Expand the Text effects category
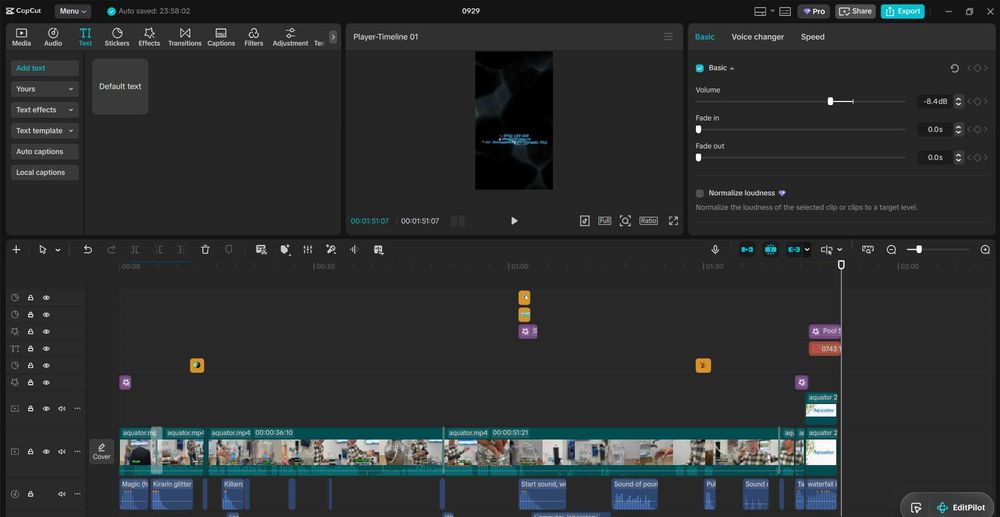Viewport: 1000px width, 517px height. click(x=45, y=110)
